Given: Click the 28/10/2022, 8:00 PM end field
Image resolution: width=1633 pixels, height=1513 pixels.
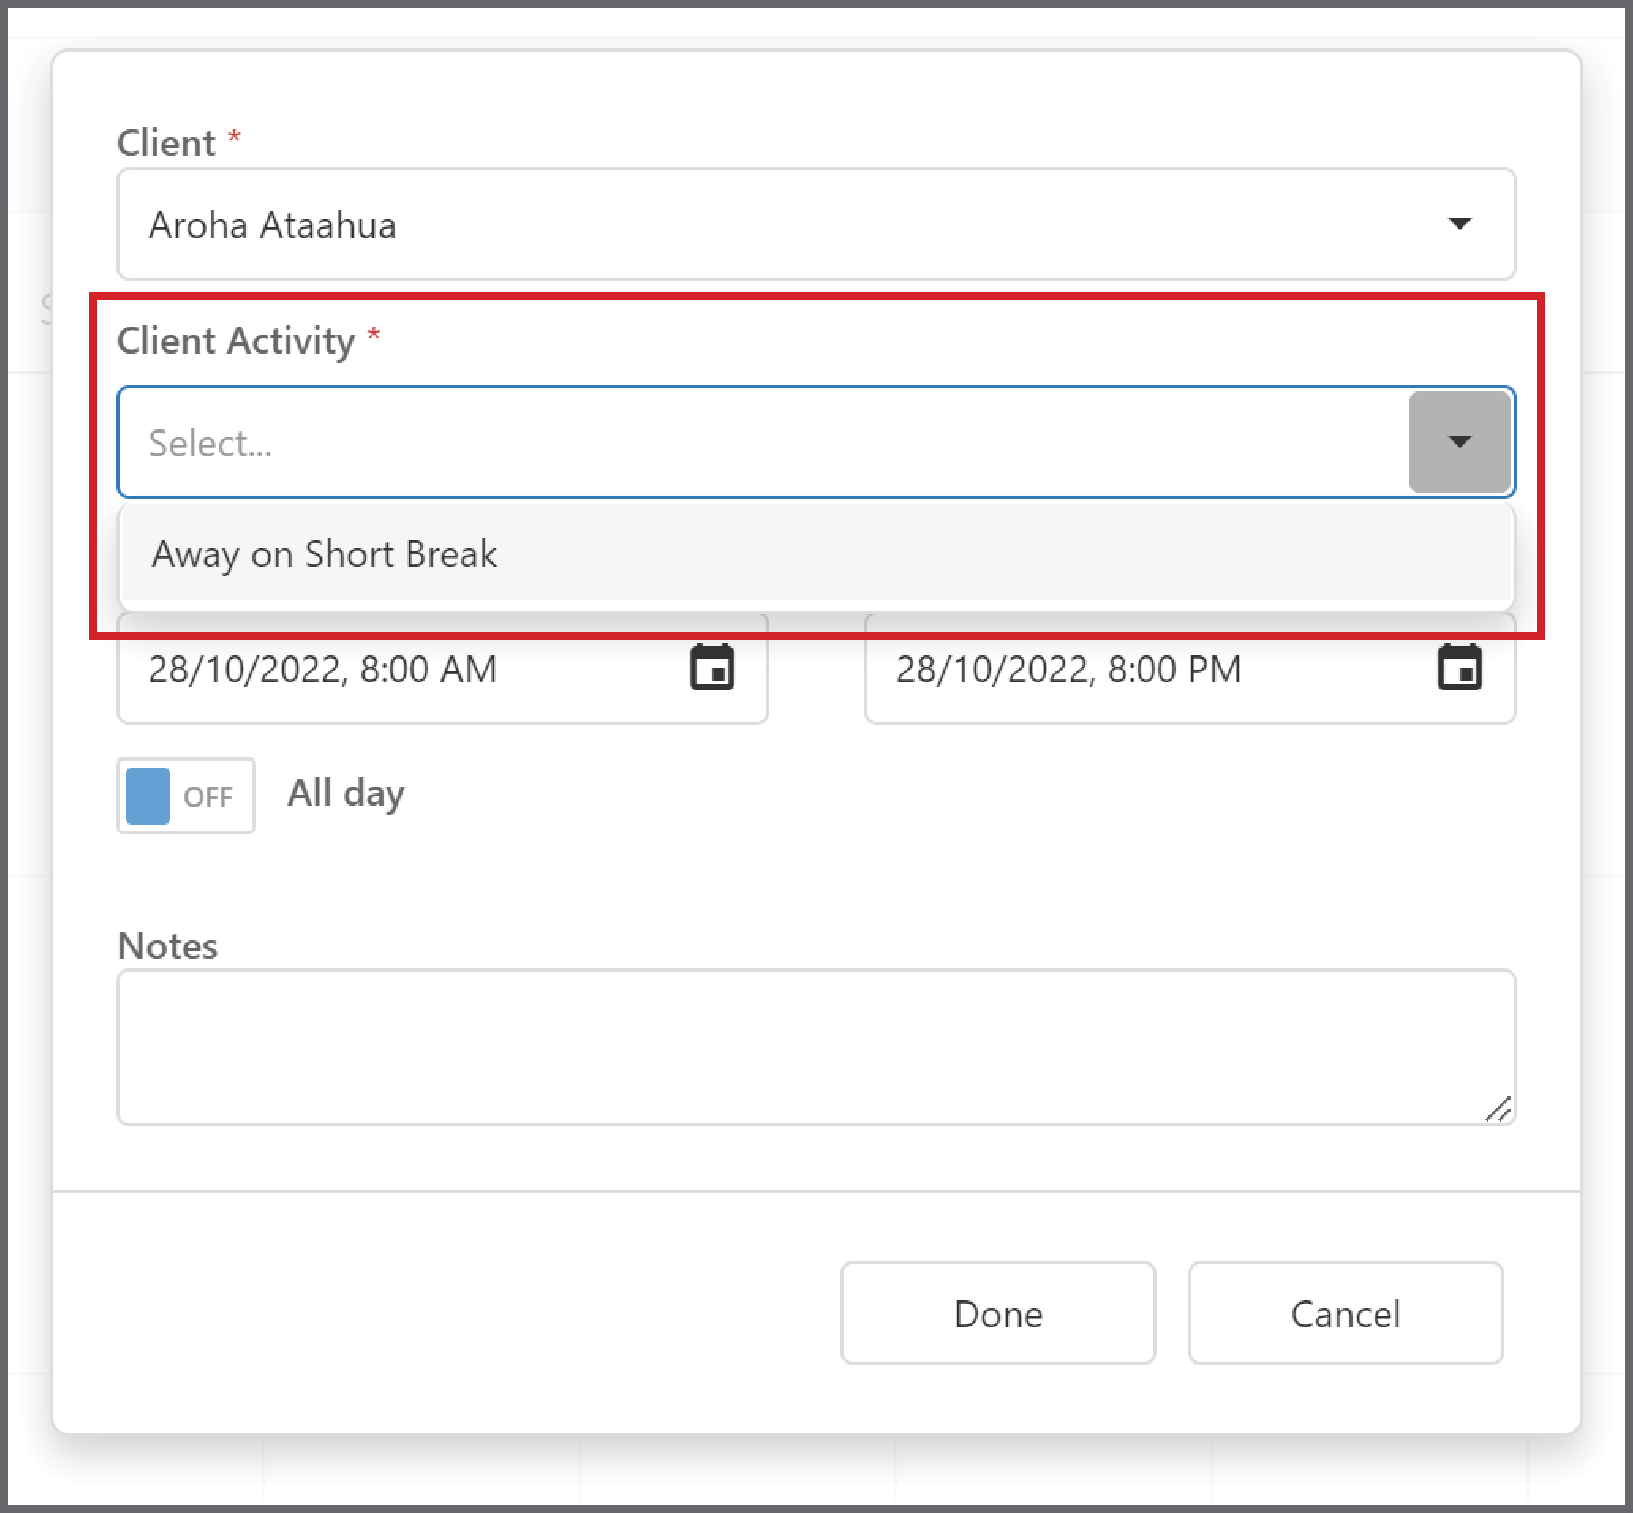Looking at the screenshot, I should click(x=1190, y=668).
